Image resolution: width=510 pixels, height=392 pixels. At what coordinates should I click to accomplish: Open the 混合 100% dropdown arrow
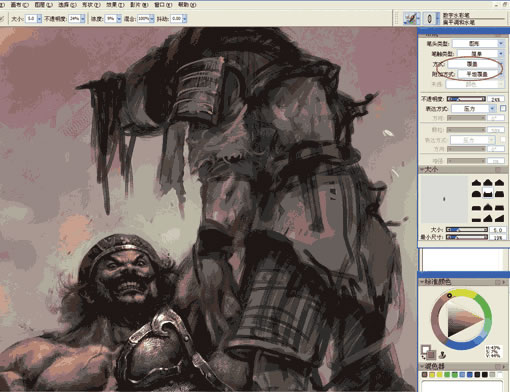(152, 19)
